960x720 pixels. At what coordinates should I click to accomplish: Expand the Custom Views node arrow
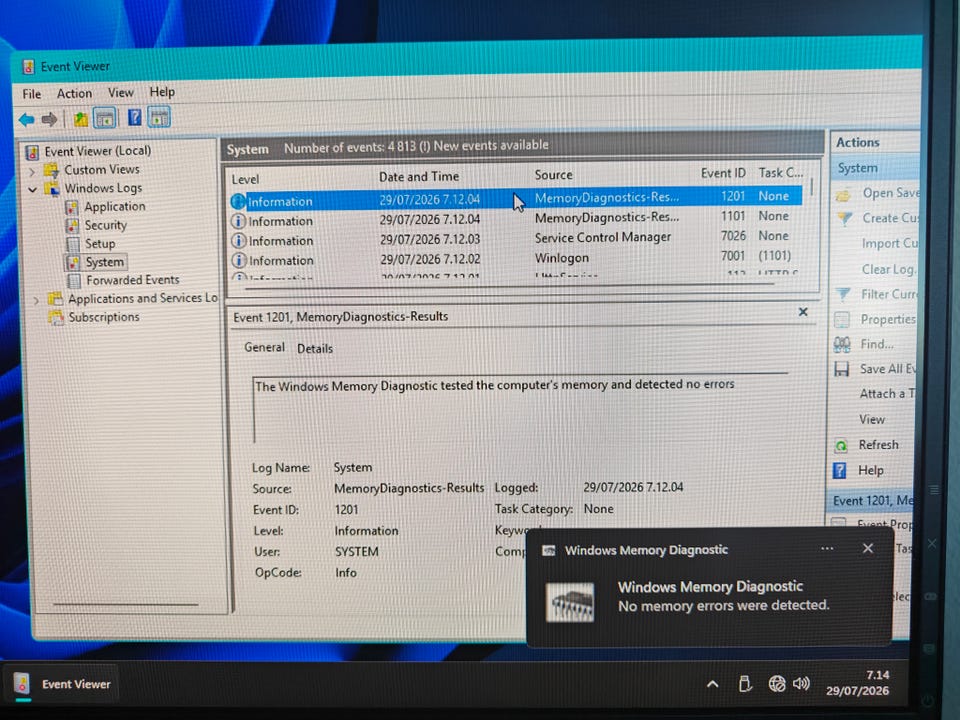click(x=32, y=171)
